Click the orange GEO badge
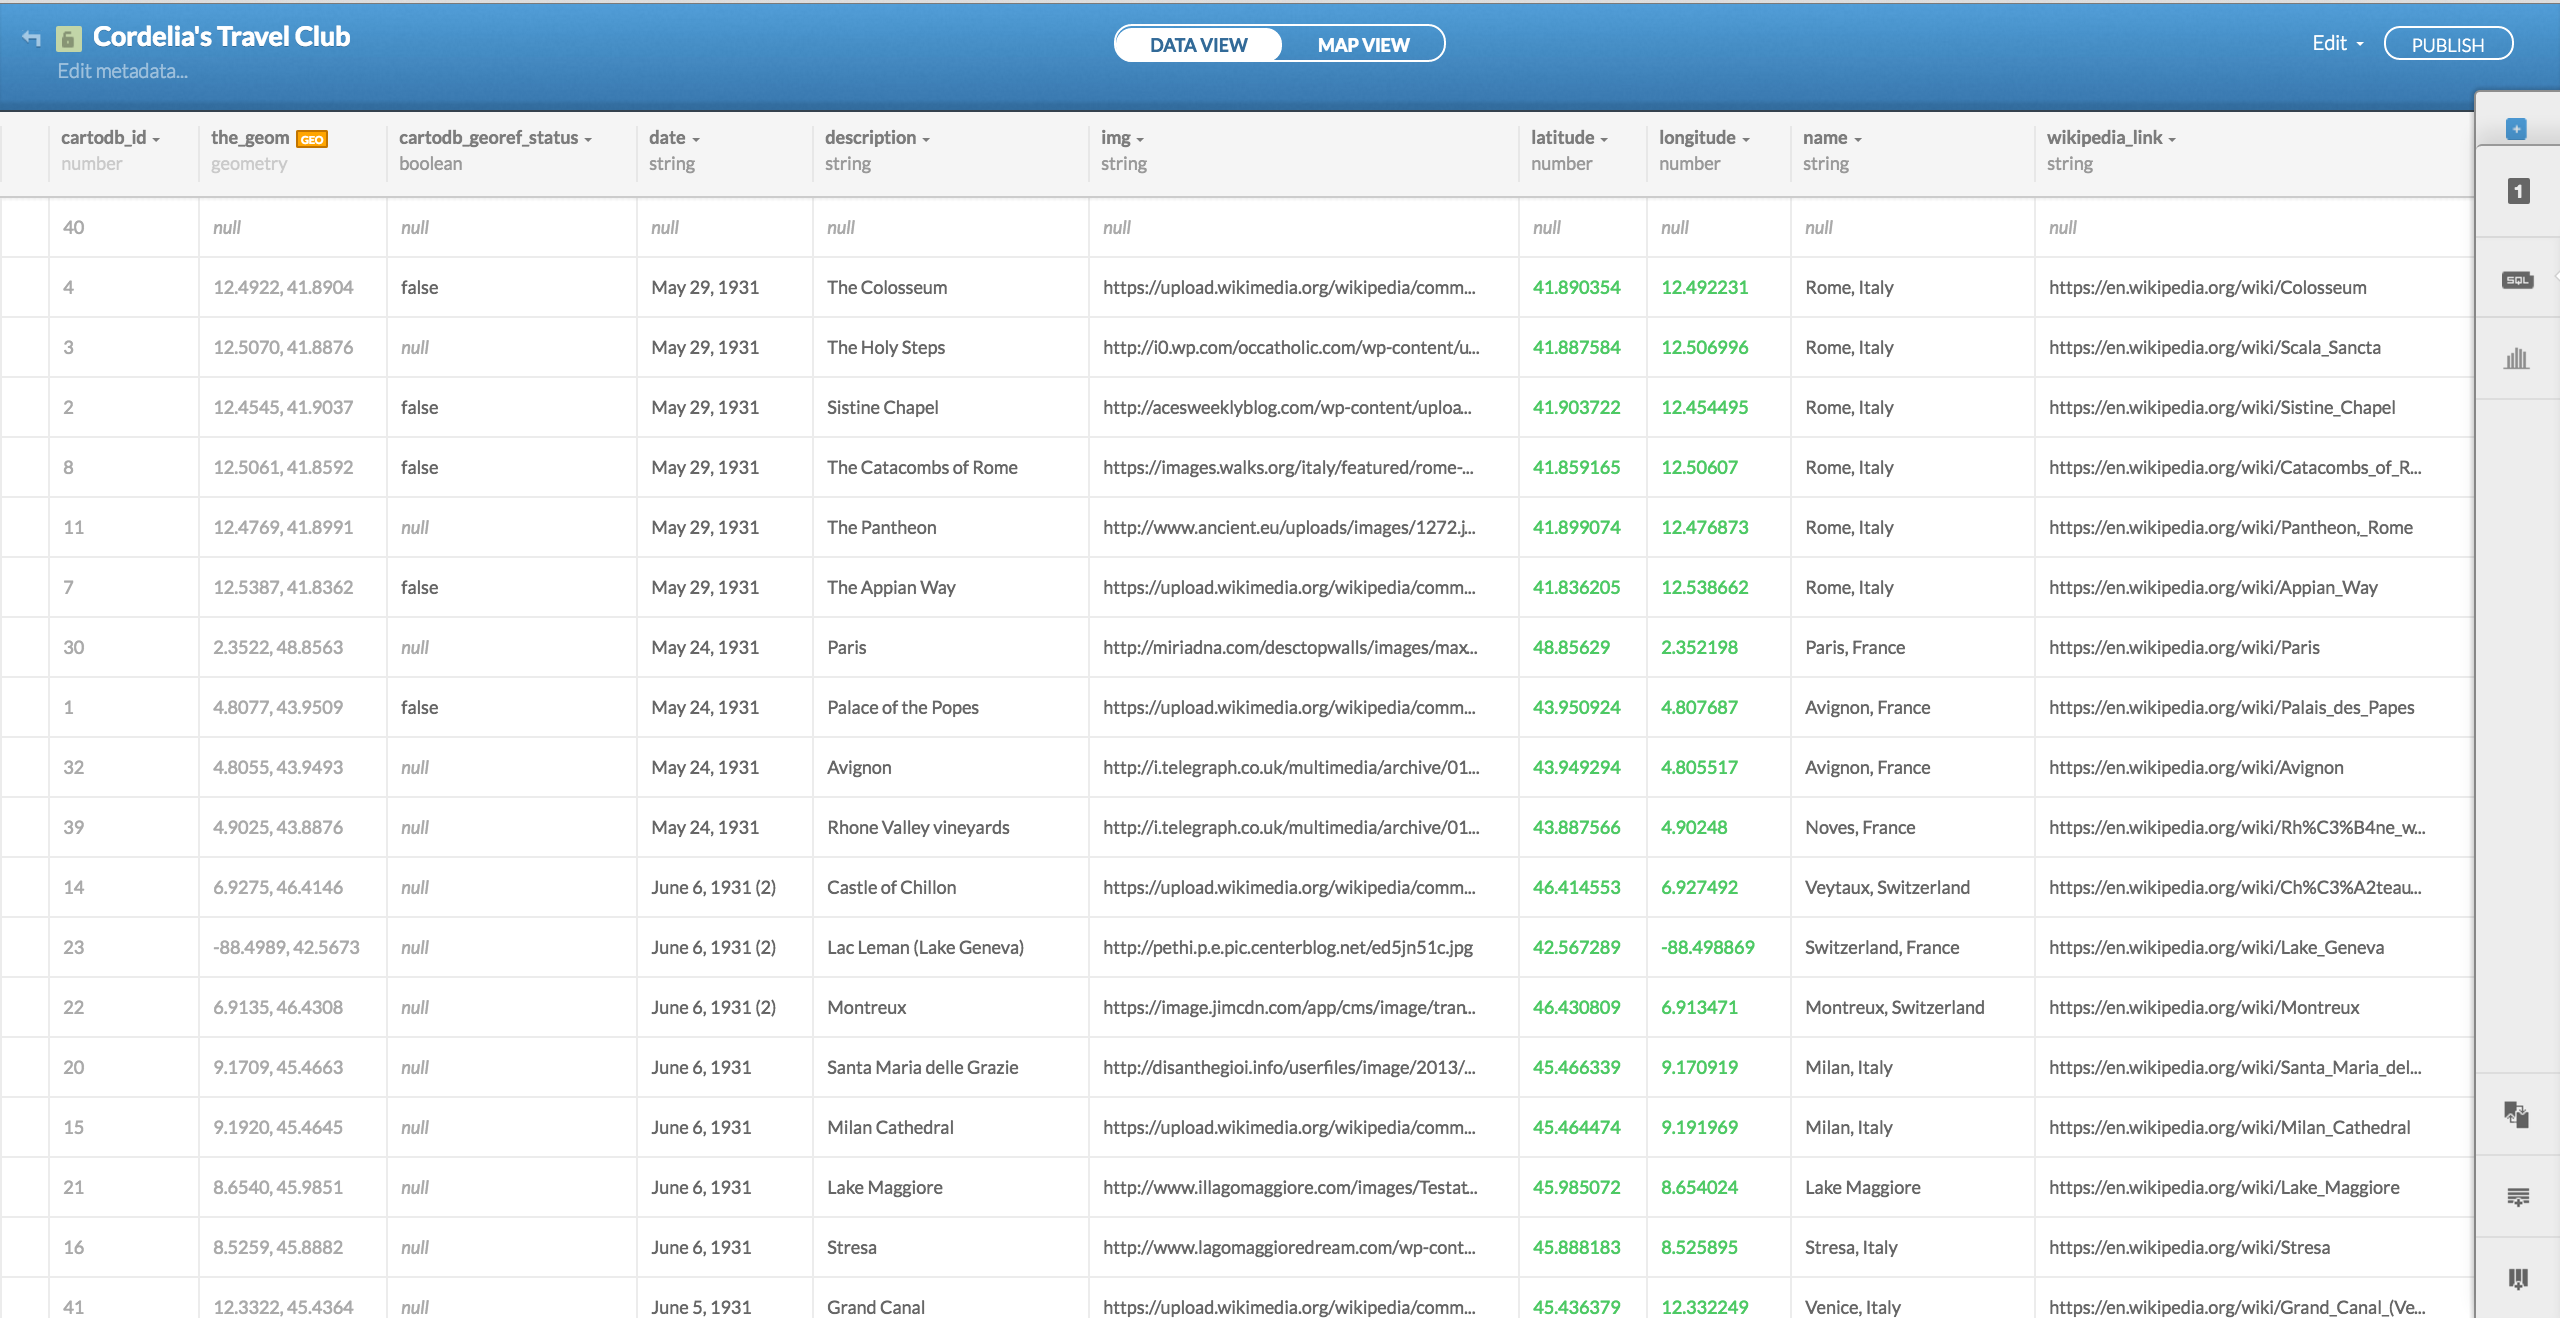The image size is (2560, 1318). tap(312, 139)
